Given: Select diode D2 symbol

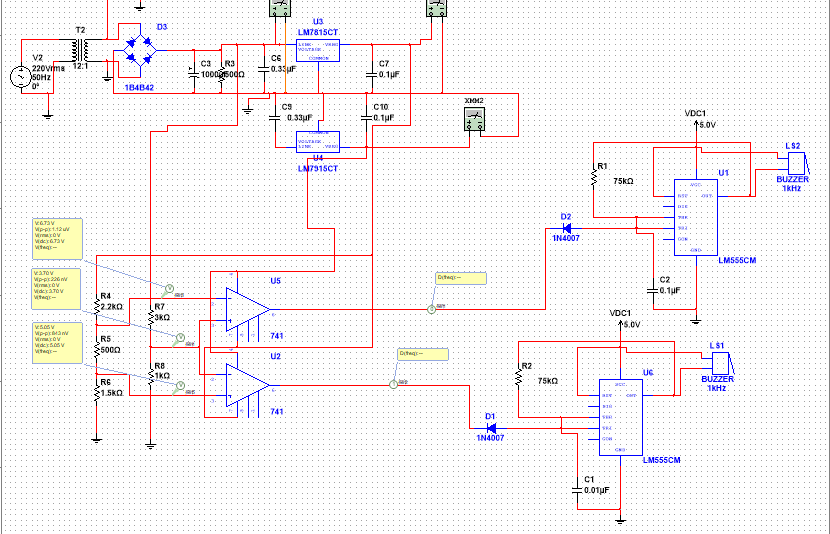Looking at the screenshot, I should [567, 229].
